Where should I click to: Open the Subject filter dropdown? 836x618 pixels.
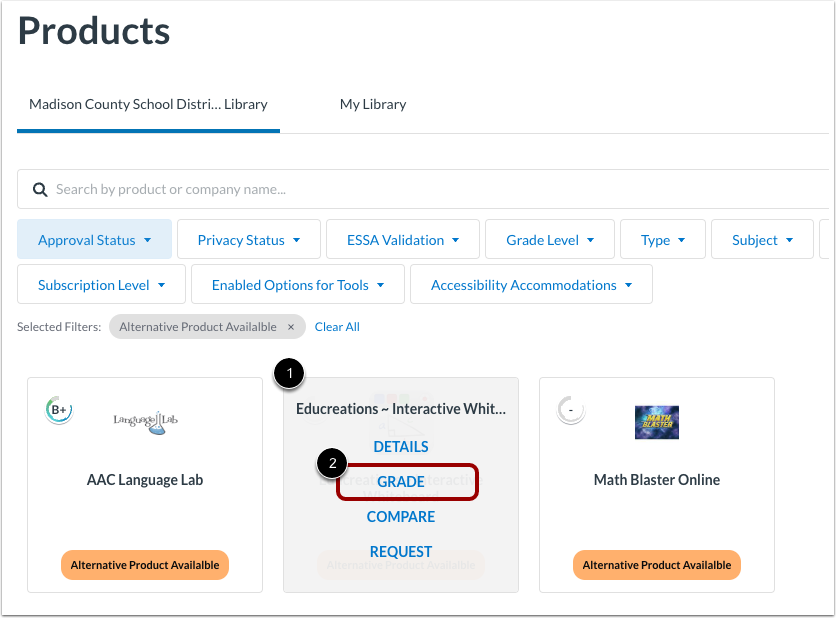pyautogui.click(x=762, y=239)
